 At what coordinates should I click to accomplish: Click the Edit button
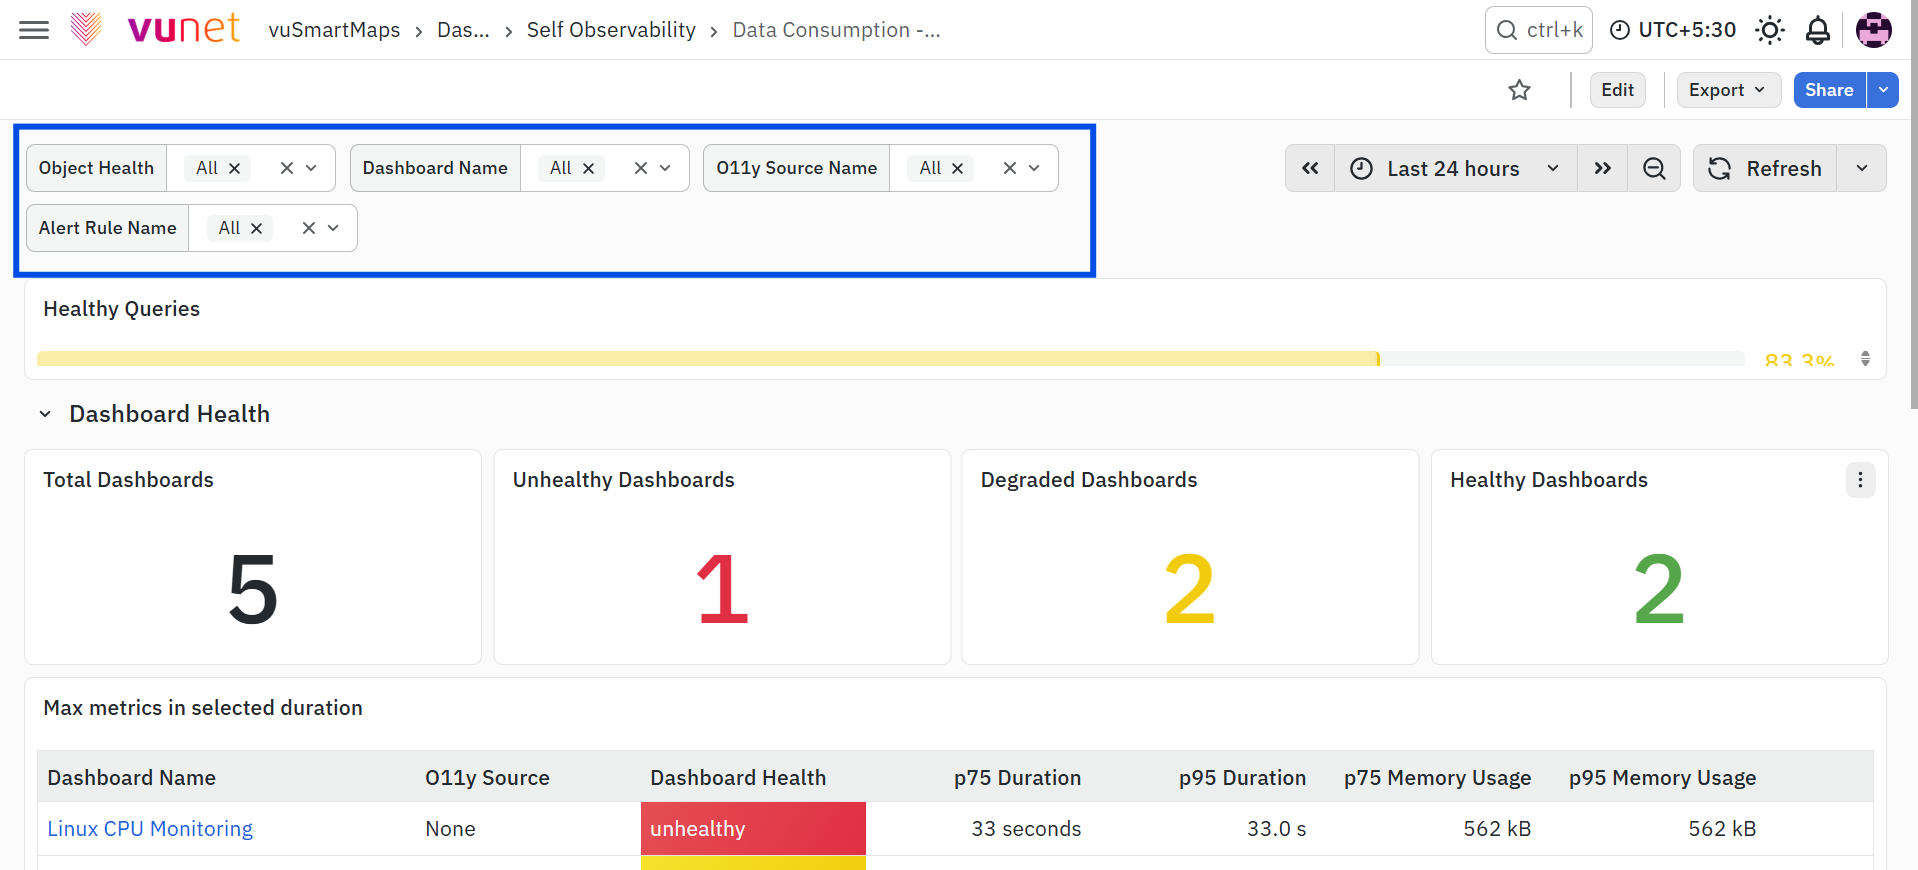click(1617, 90)
